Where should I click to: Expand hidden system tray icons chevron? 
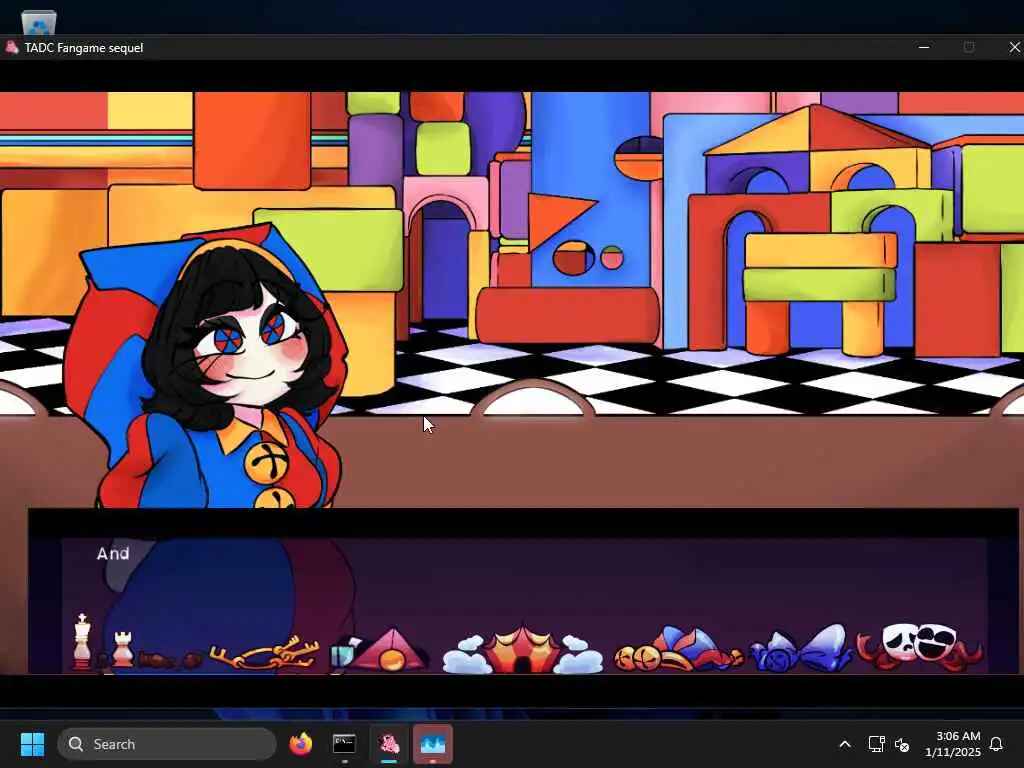coord(844,744)
